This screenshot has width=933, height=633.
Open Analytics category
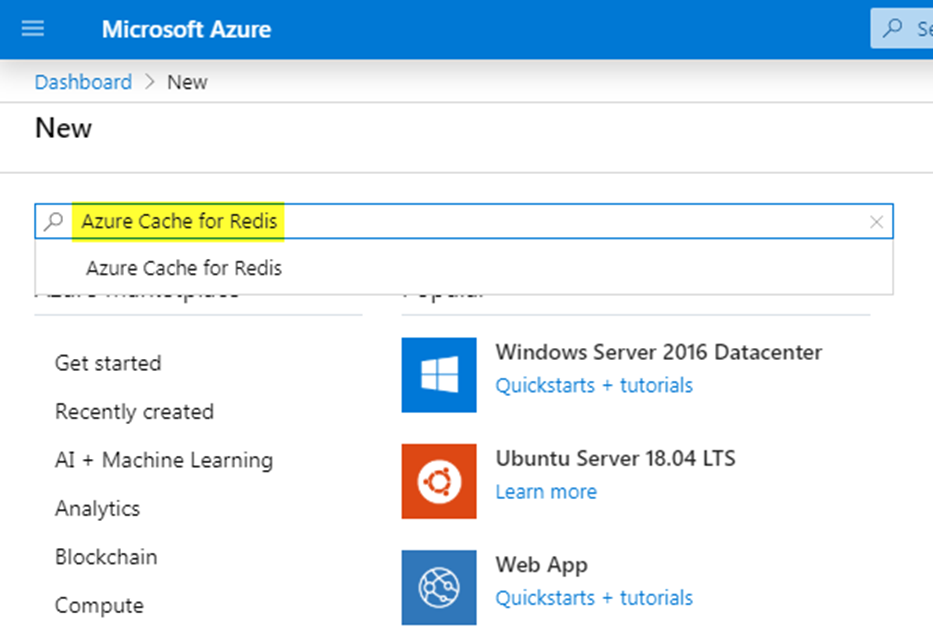pos(98,509)
